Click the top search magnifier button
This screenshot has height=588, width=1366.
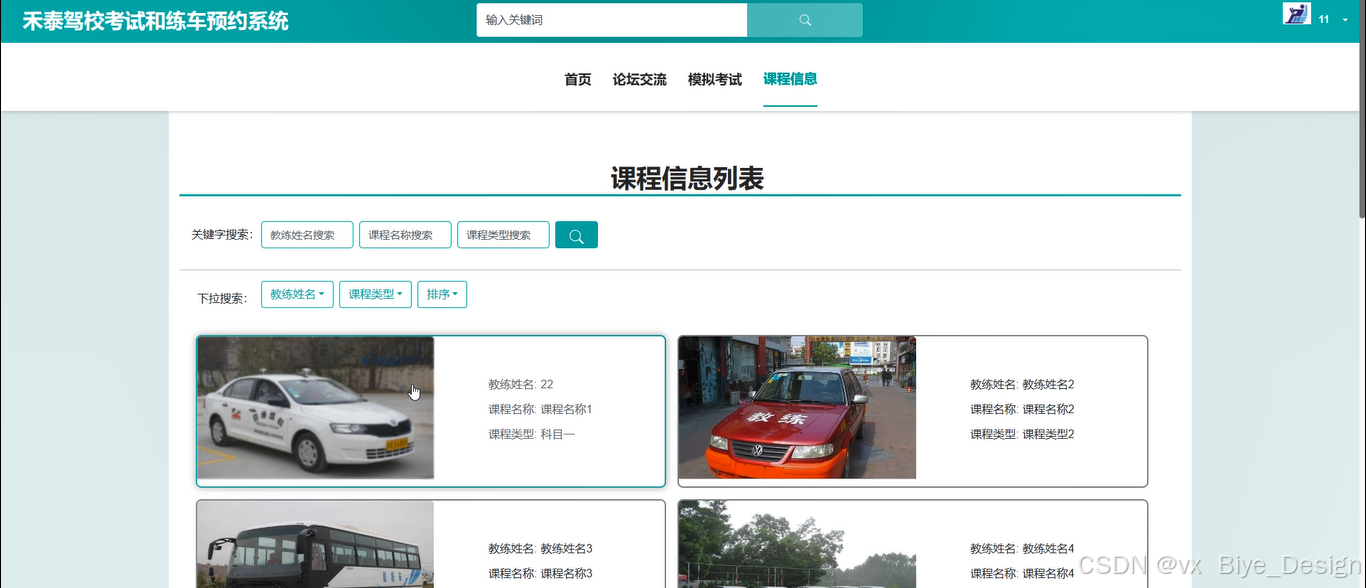(x=805, y=20)
